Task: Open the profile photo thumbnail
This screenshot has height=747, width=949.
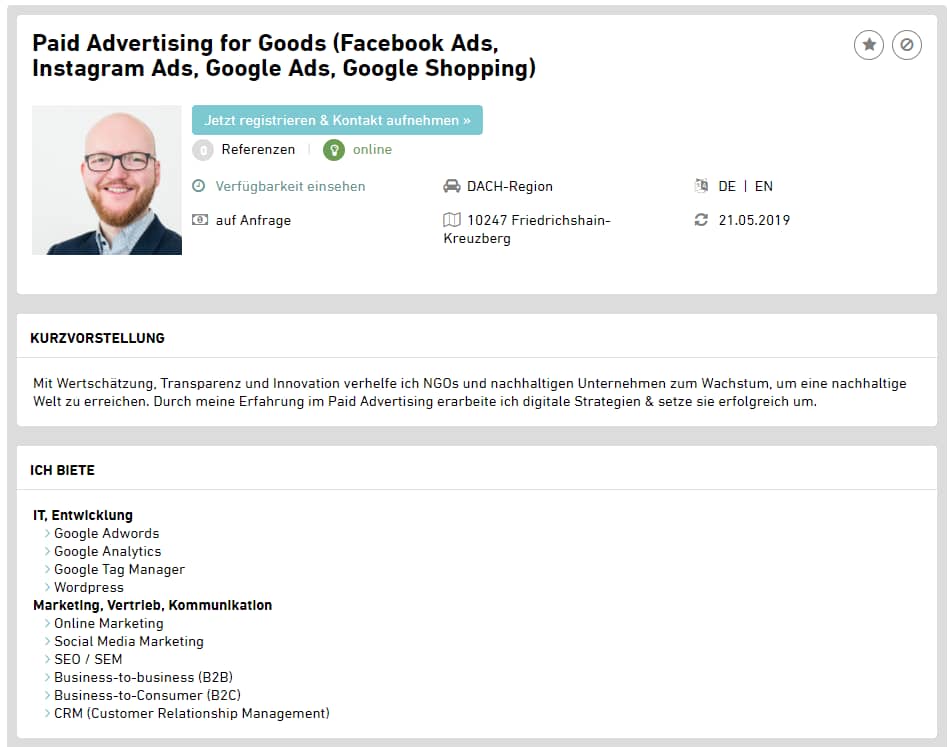Action: pos(107,180)
